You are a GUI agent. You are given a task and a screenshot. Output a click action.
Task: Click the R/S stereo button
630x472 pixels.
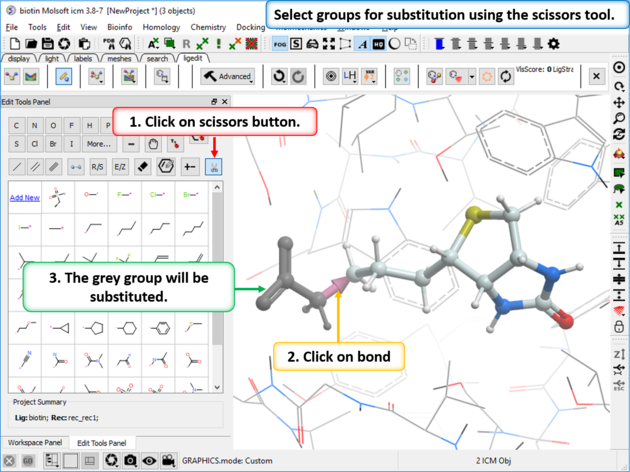[97, 166]
